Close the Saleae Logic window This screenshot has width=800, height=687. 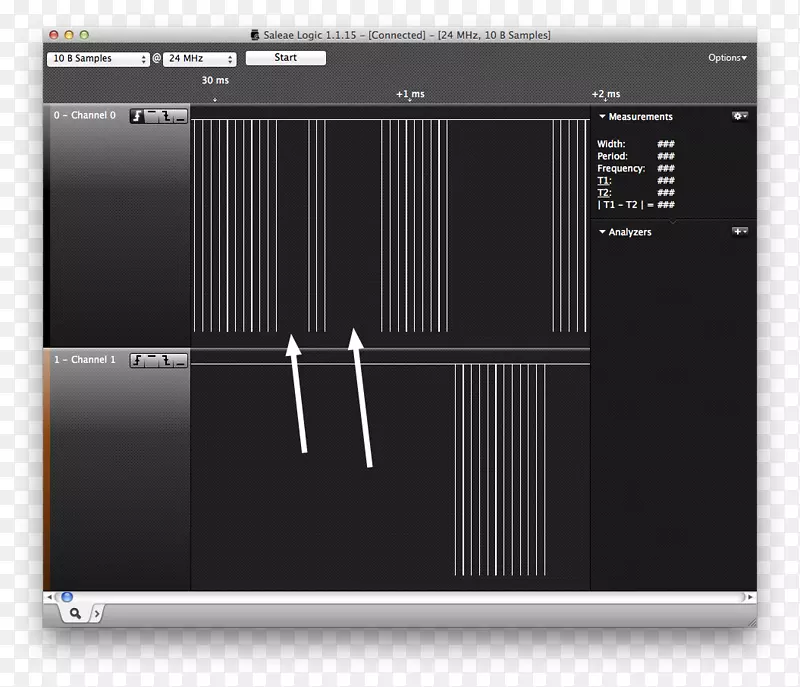click(x=54, y=35)
